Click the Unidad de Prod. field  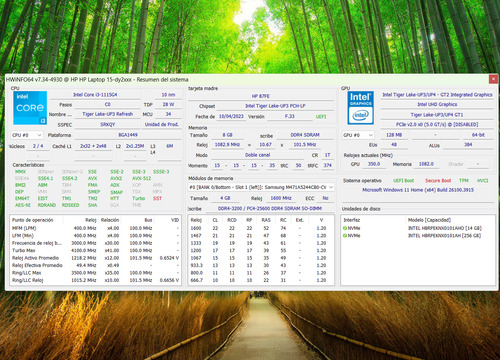tap(162, 124)
